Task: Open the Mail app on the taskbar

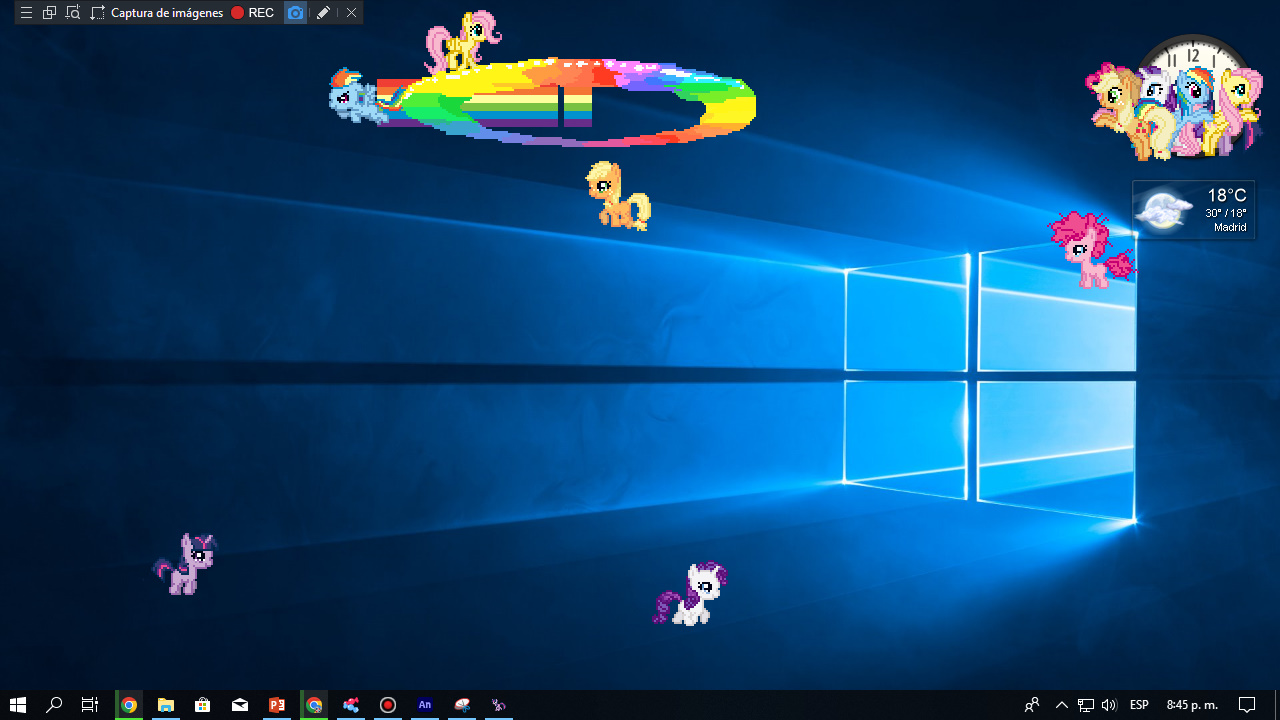Action: (x=240, y=705)
